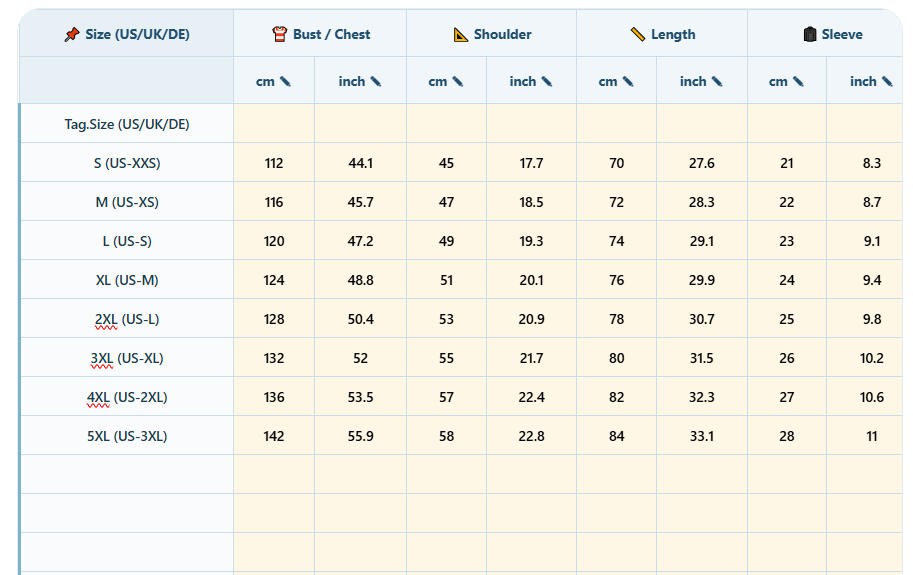Image resolution: width=913 pixels, height=575 pixels.
Task: Click pencil icon on Length inch column
Action: [x=717, y=81]
